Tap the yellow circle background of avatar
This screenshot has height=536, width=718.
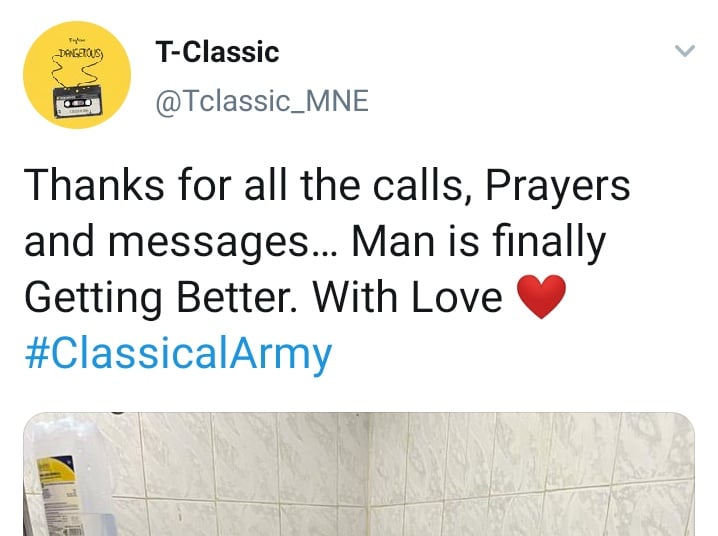point(42,95)
